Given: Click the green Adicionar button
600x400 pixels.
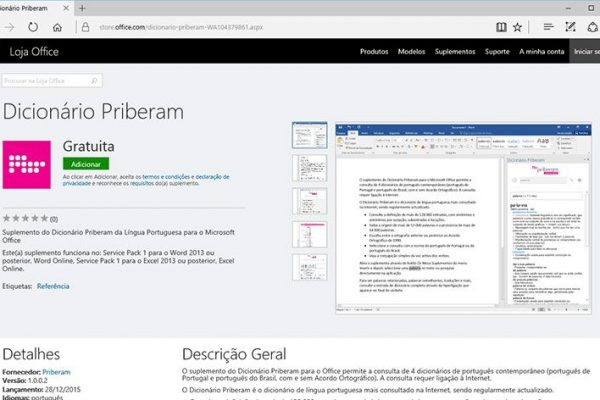Looking at the screenshot, I should pos(86,163).
